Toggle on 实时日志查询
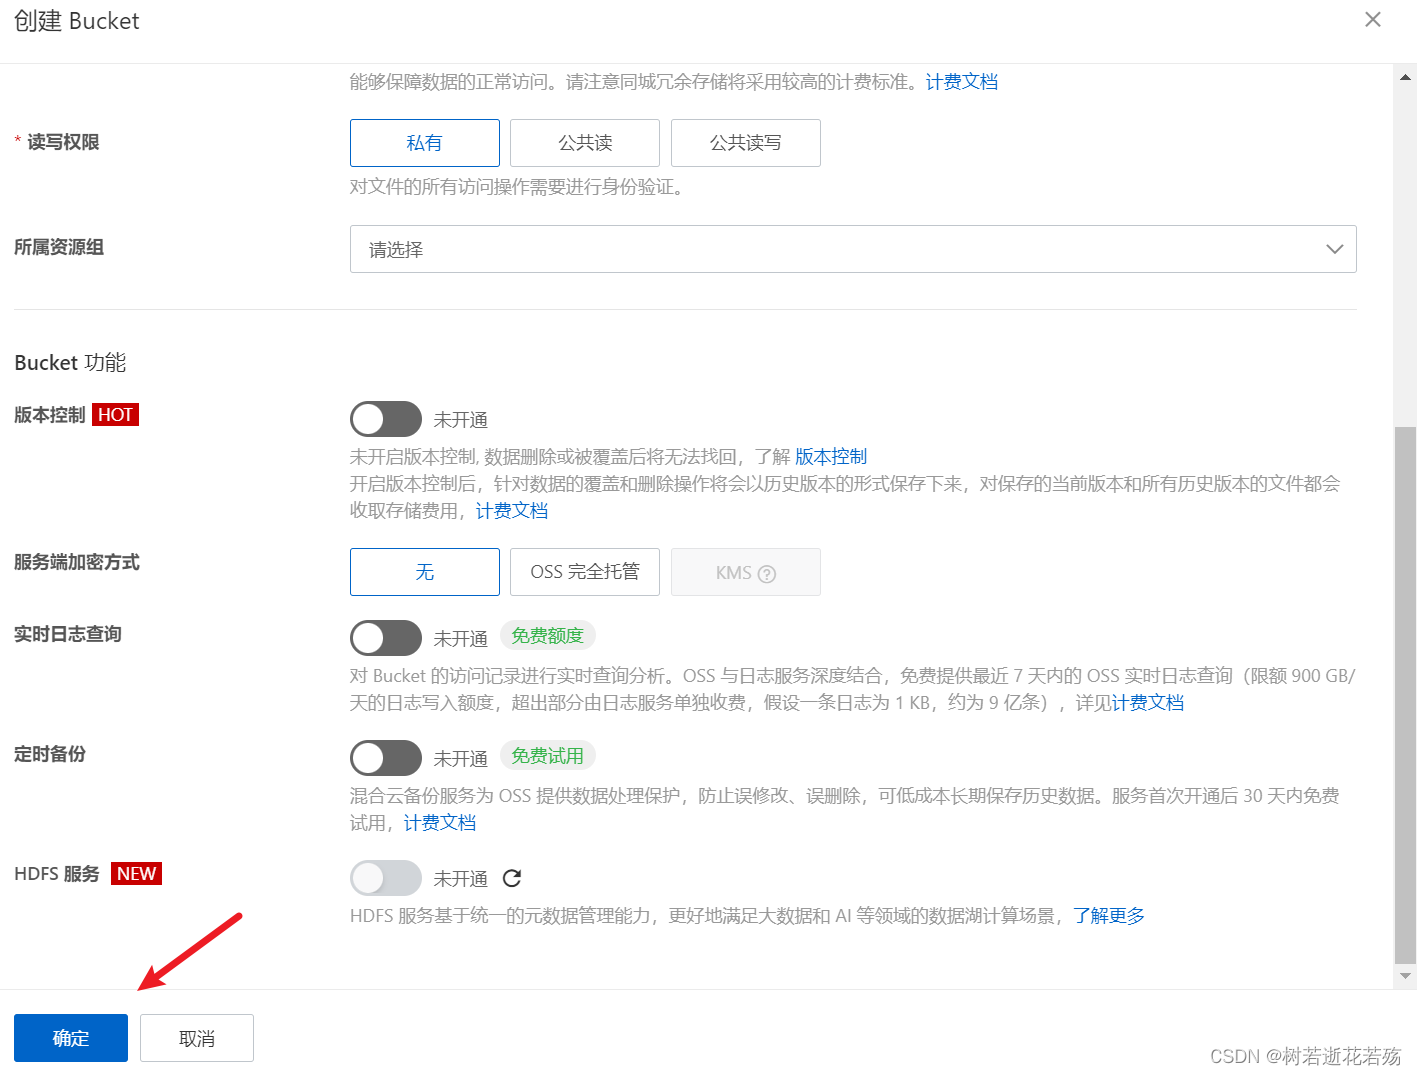1417x1075 pixels. pyautogui.click(x=386, y=637)
